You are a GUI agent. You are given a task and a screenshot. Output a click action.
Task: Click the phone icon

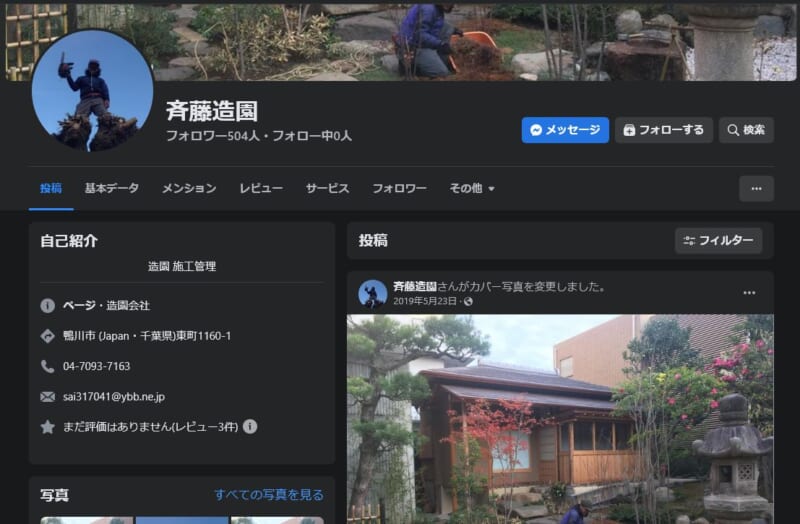point(47,366)
